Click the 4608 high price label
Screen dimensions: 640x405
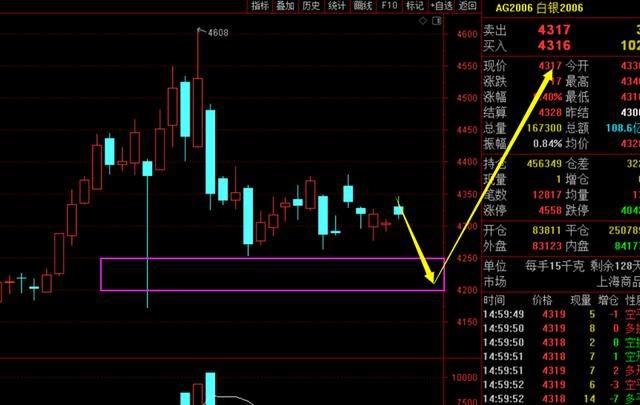point(217,33)
